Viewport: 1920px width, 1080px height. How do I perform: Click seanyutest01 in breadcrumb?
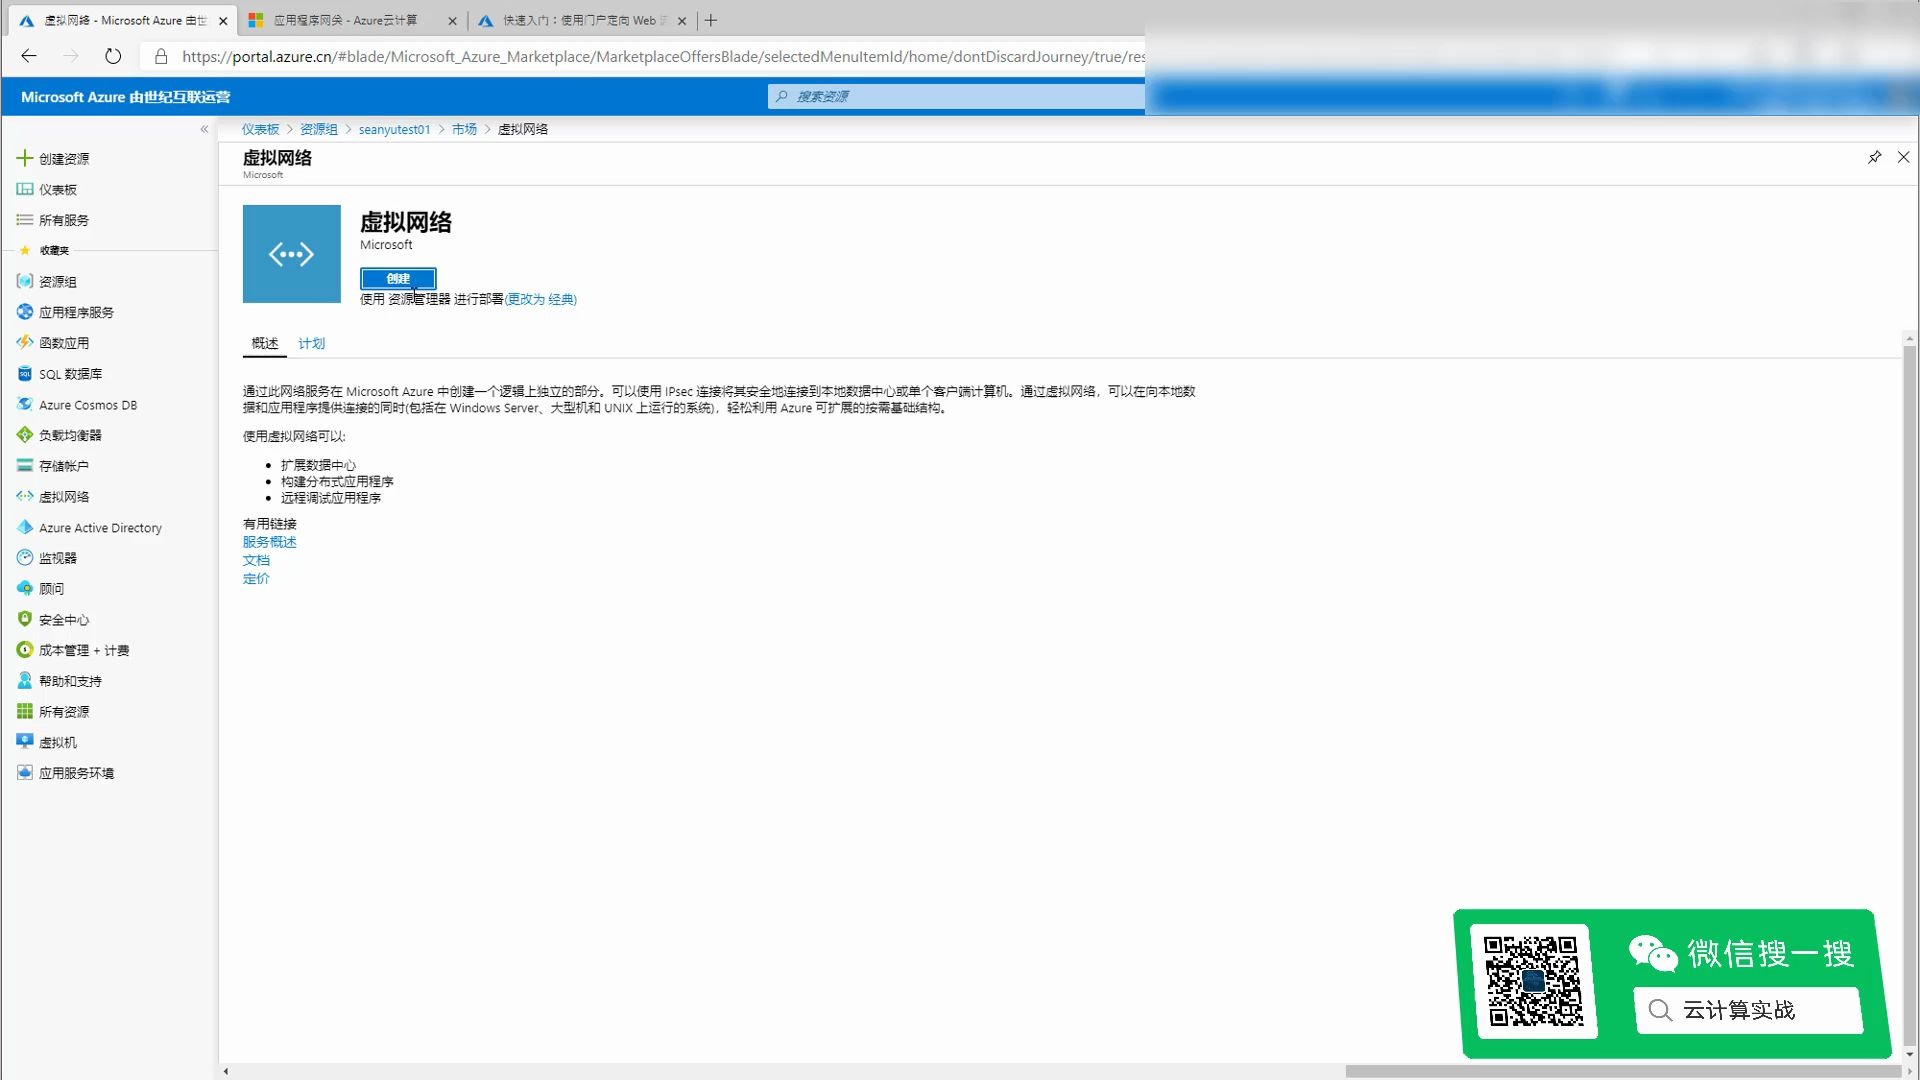394,129
